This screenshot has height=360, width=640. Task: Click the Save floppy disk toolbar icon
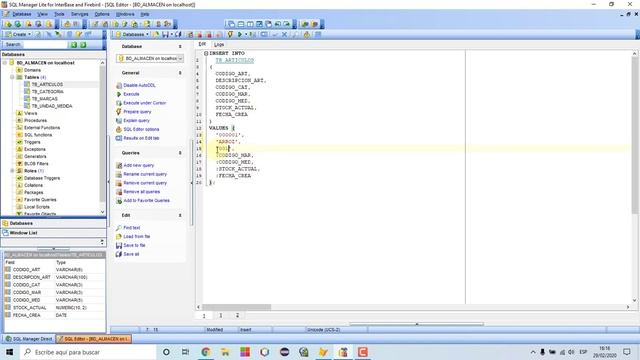[x=165, y=35]
